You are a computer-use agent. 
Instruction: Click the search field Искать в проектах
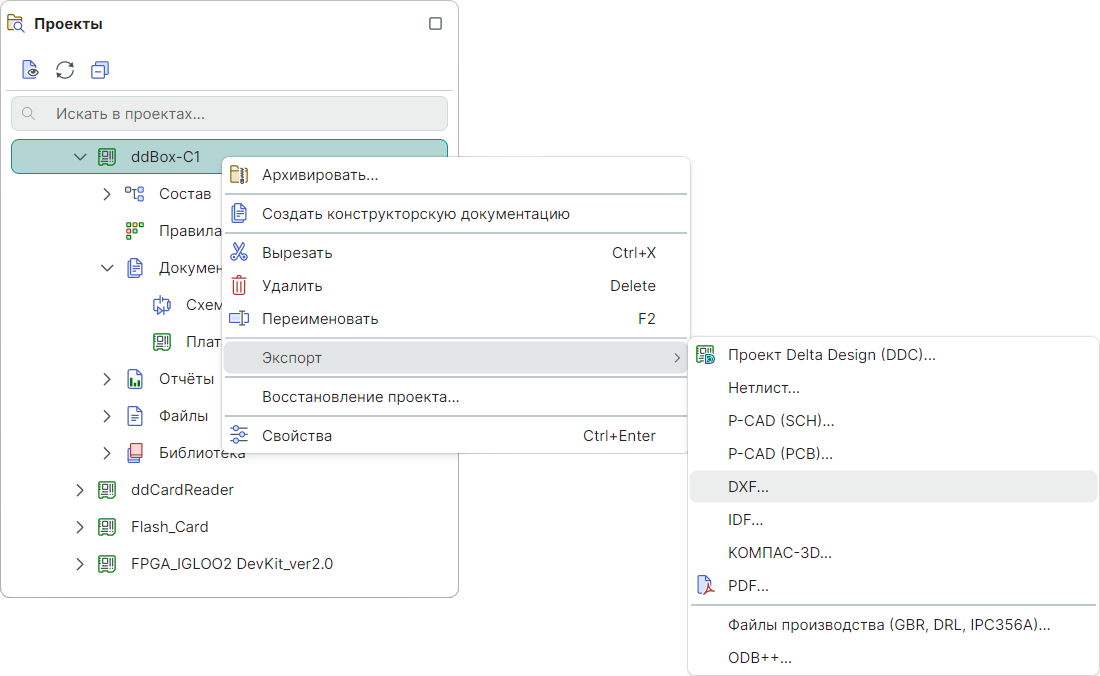click(x=229, y=114)
